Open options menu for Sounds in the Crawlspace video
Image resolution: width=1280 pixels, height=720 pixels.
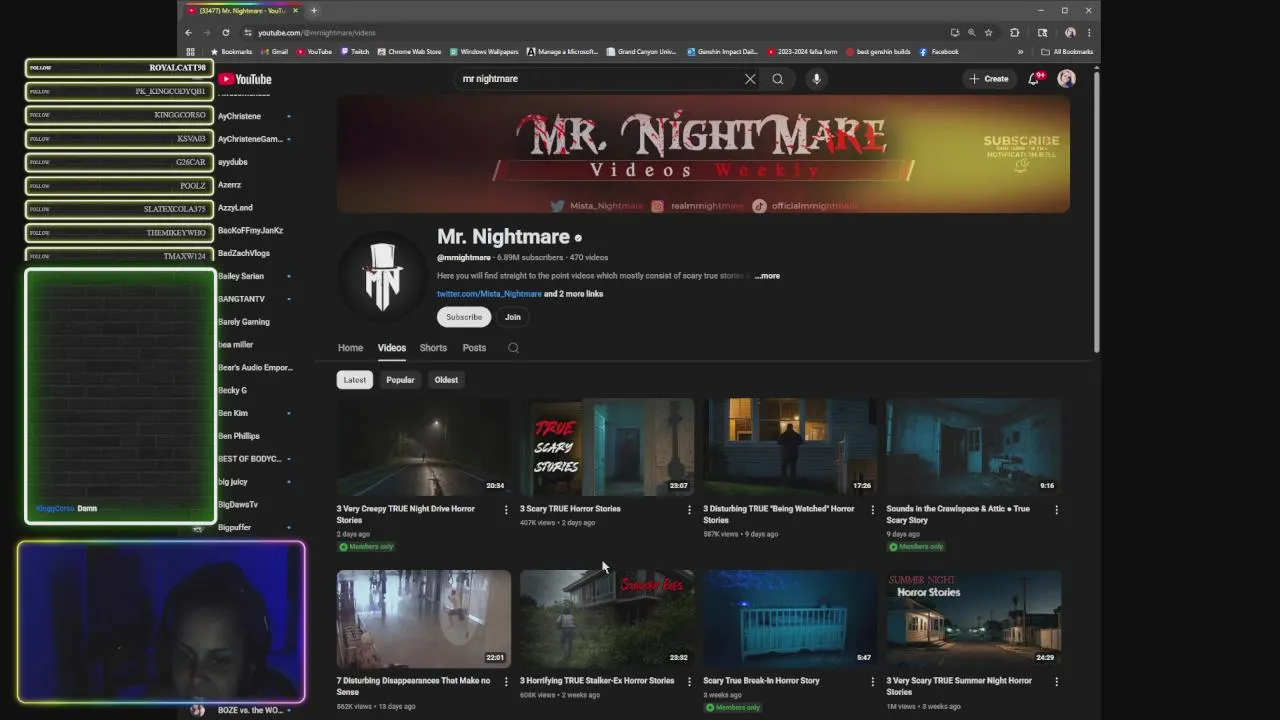(x=1056, y=510)
